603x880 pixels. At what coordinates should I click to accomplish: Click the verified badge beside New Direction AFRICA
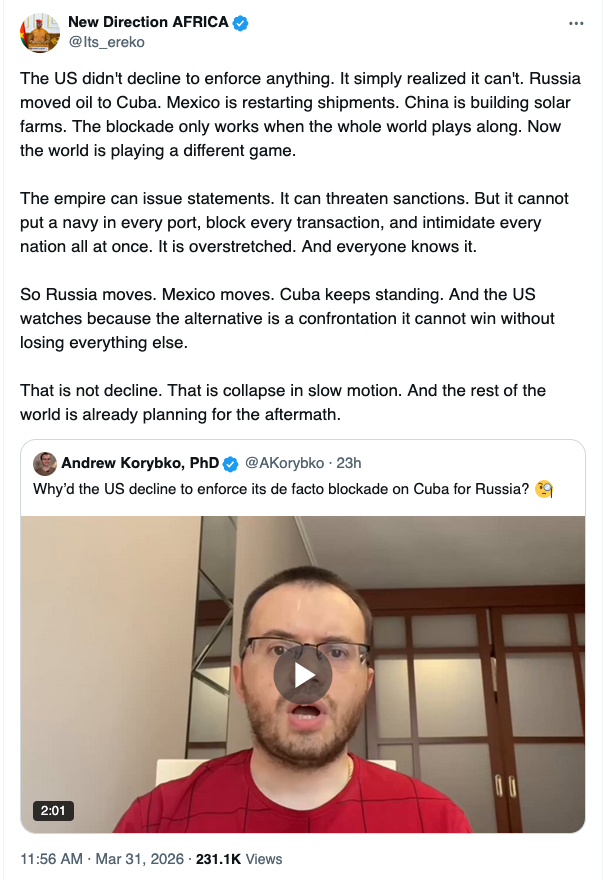pyautogui.click(x=240, y=24)
